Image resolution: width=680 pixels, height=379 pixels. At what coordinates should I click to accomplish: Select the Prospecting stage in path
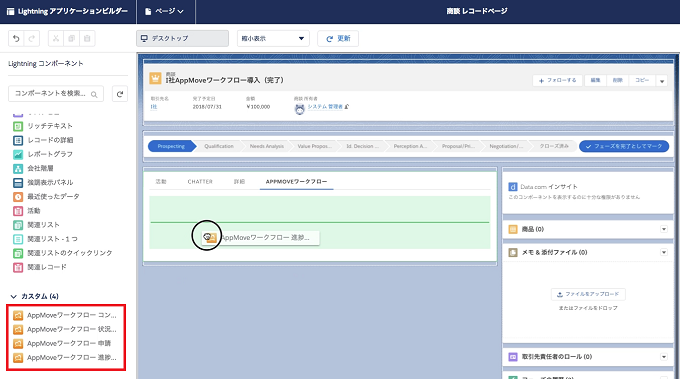(171, 147)
